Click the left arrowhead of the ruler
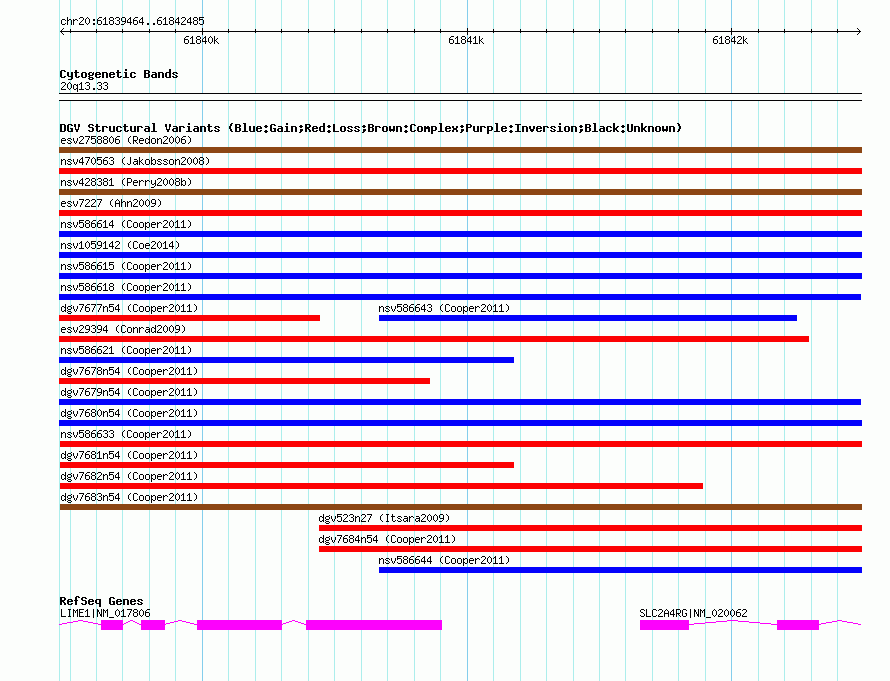890x681 pixels. 62,32
